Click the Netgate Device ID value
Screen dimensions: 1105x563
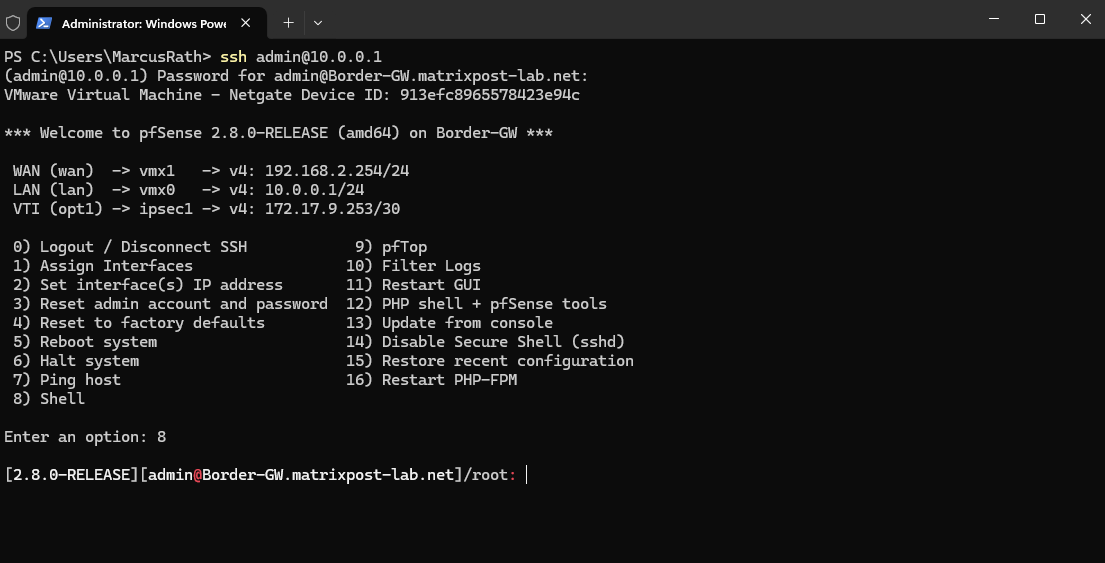pyautogui.click(x=490, y=95)
